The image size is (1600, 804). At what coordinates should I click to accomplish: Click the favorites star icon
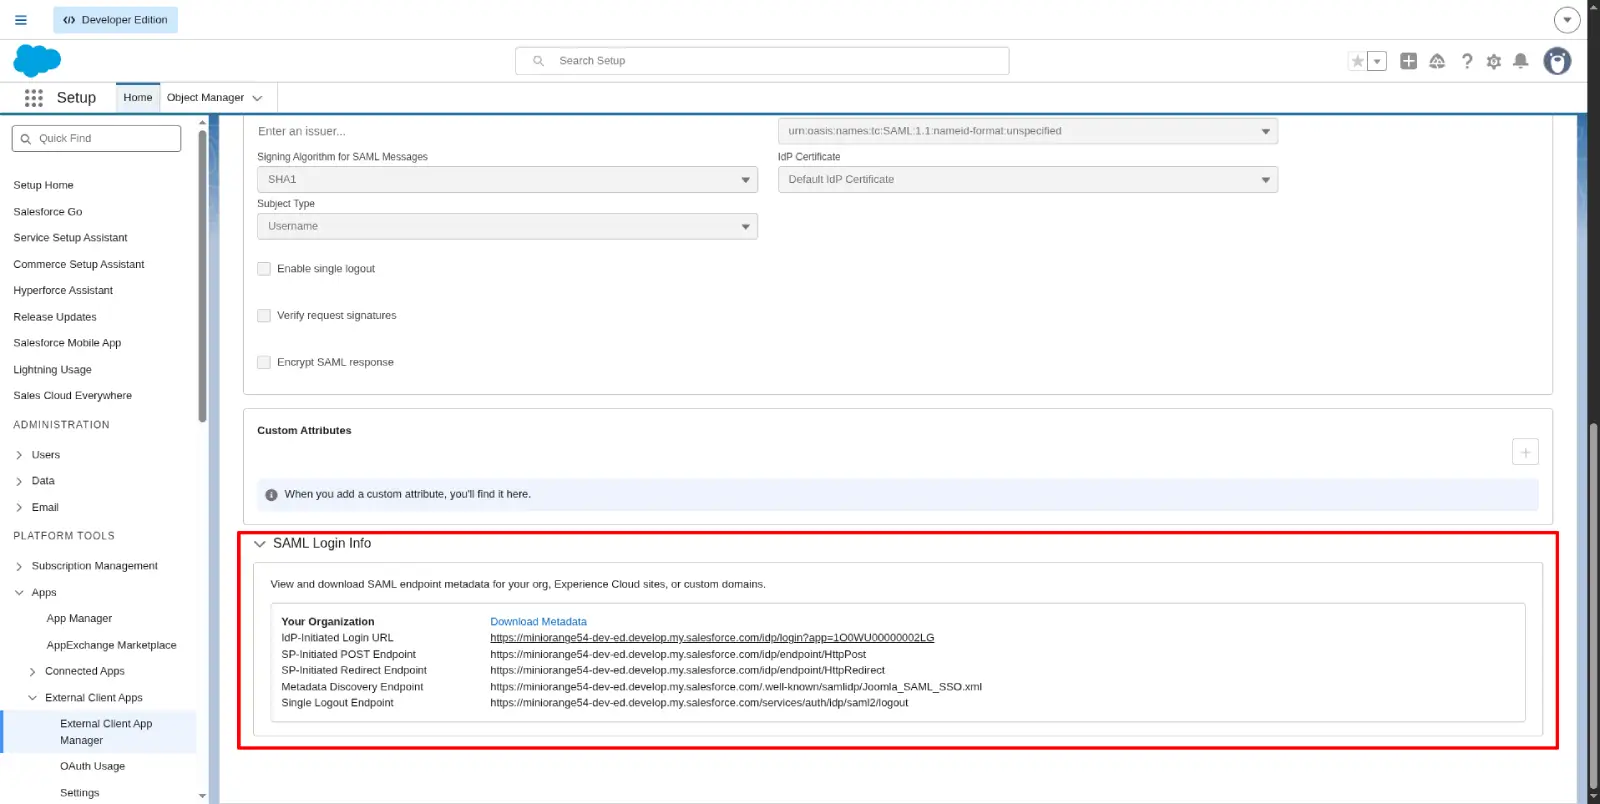[x=1357, y=61]
